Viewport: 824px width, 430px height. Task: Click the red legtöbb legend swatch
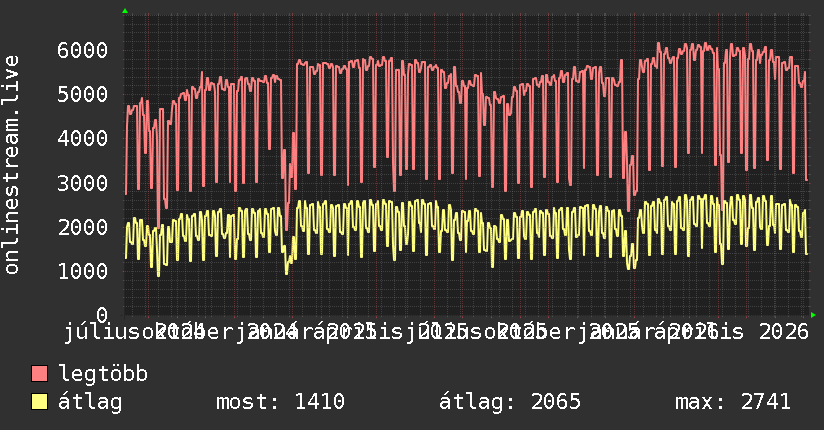40,374
